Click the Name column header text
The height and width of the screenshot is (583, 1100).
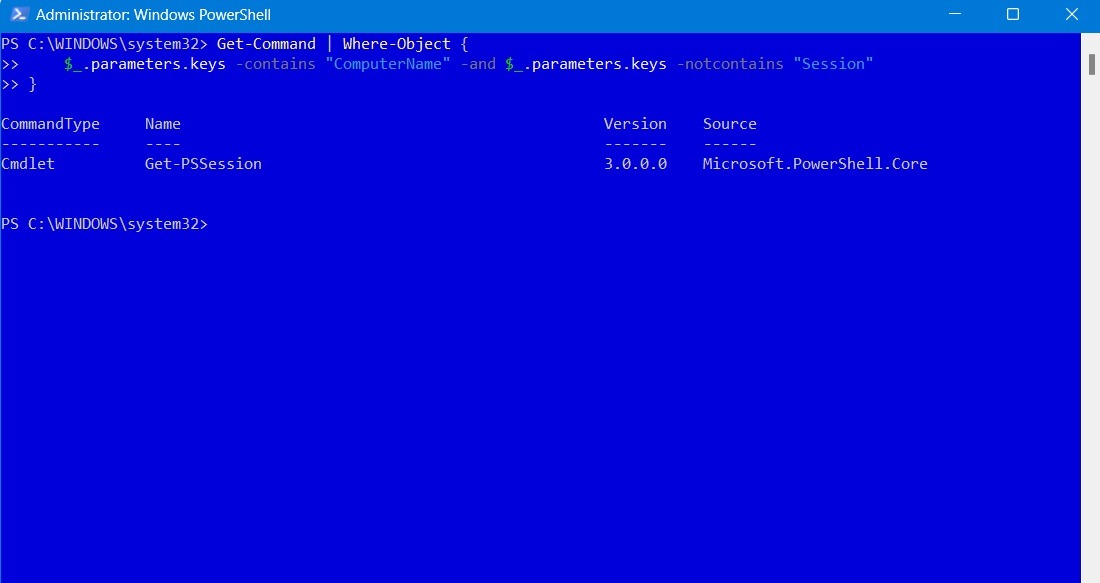(163, 123)
